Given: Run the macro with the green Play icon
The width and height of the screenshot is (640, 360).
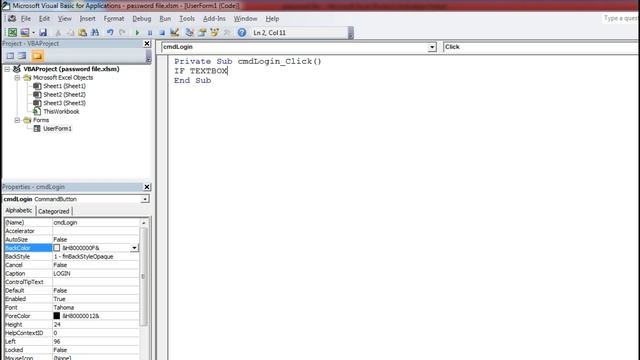Looking at the screenshot, I should coord(137,33).
